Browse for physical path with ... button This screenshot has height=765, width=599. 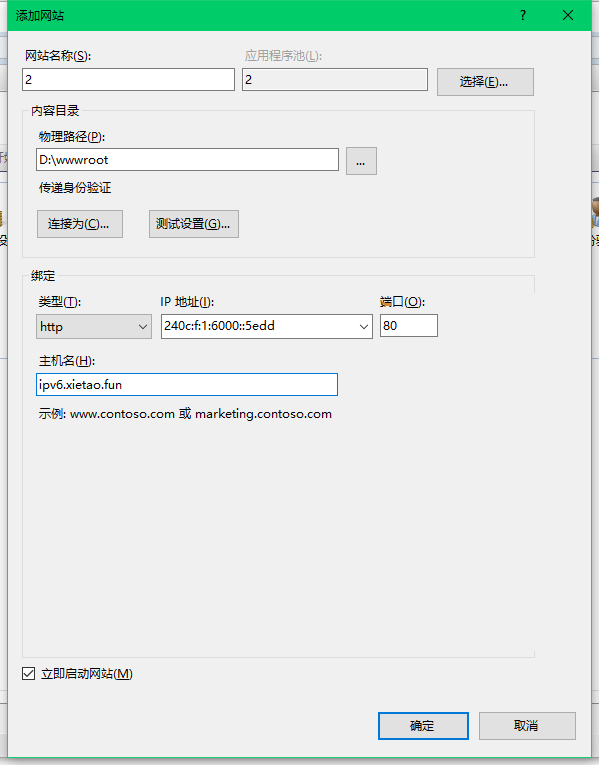tap(361, 161)
